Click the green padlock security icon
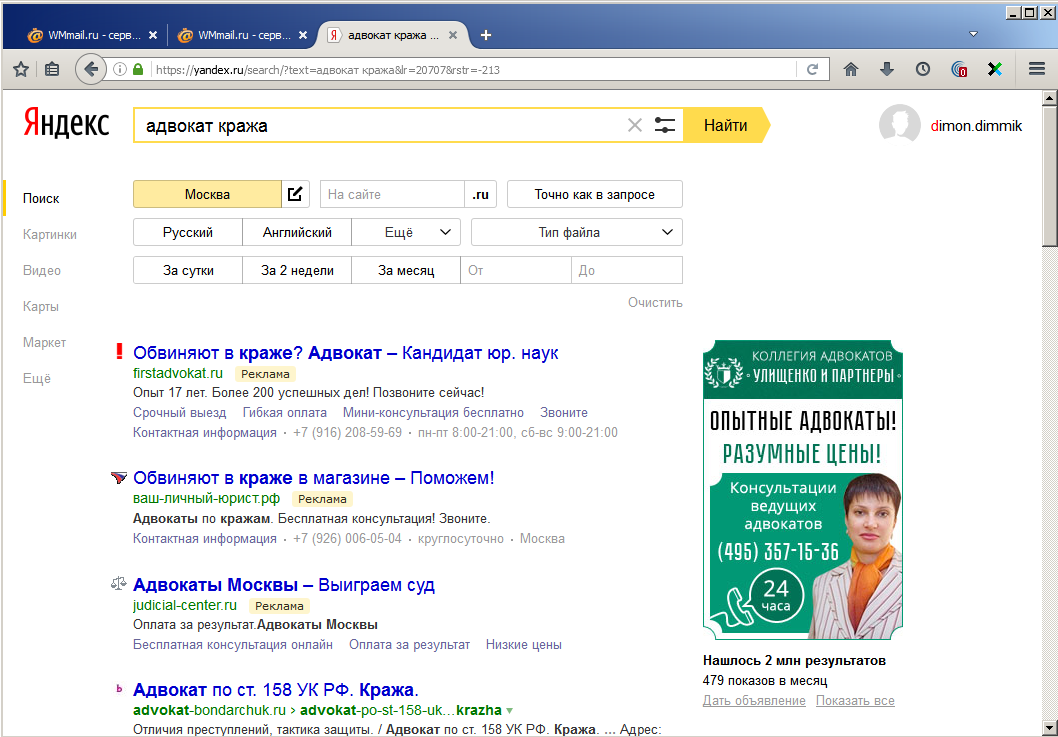Viewport: 1058px width, 737px height. click(138, 69)
